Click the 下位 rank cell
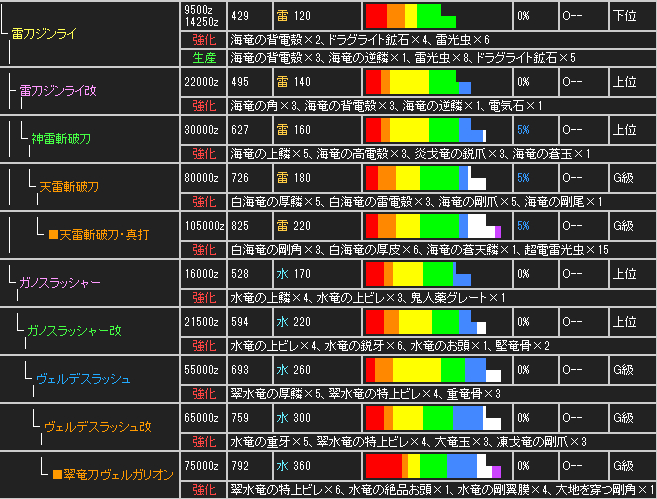Image resolution: width=657 pixels, height=499 pixels. pos(632,16)
